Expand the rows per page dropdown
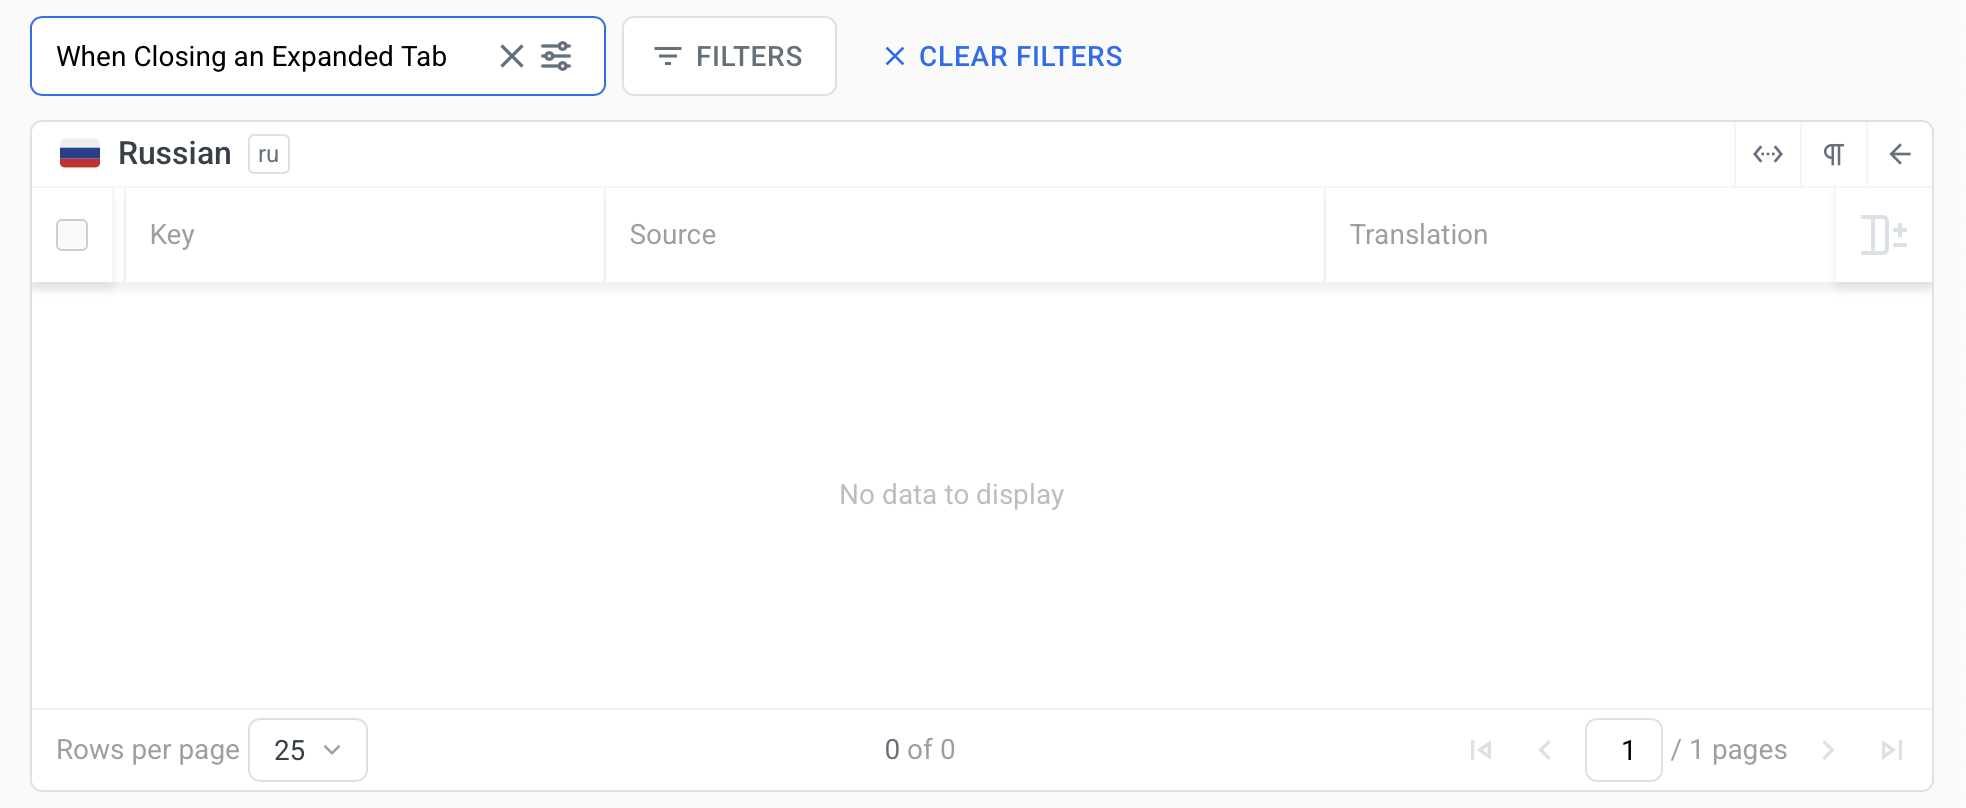 (307, 750)
